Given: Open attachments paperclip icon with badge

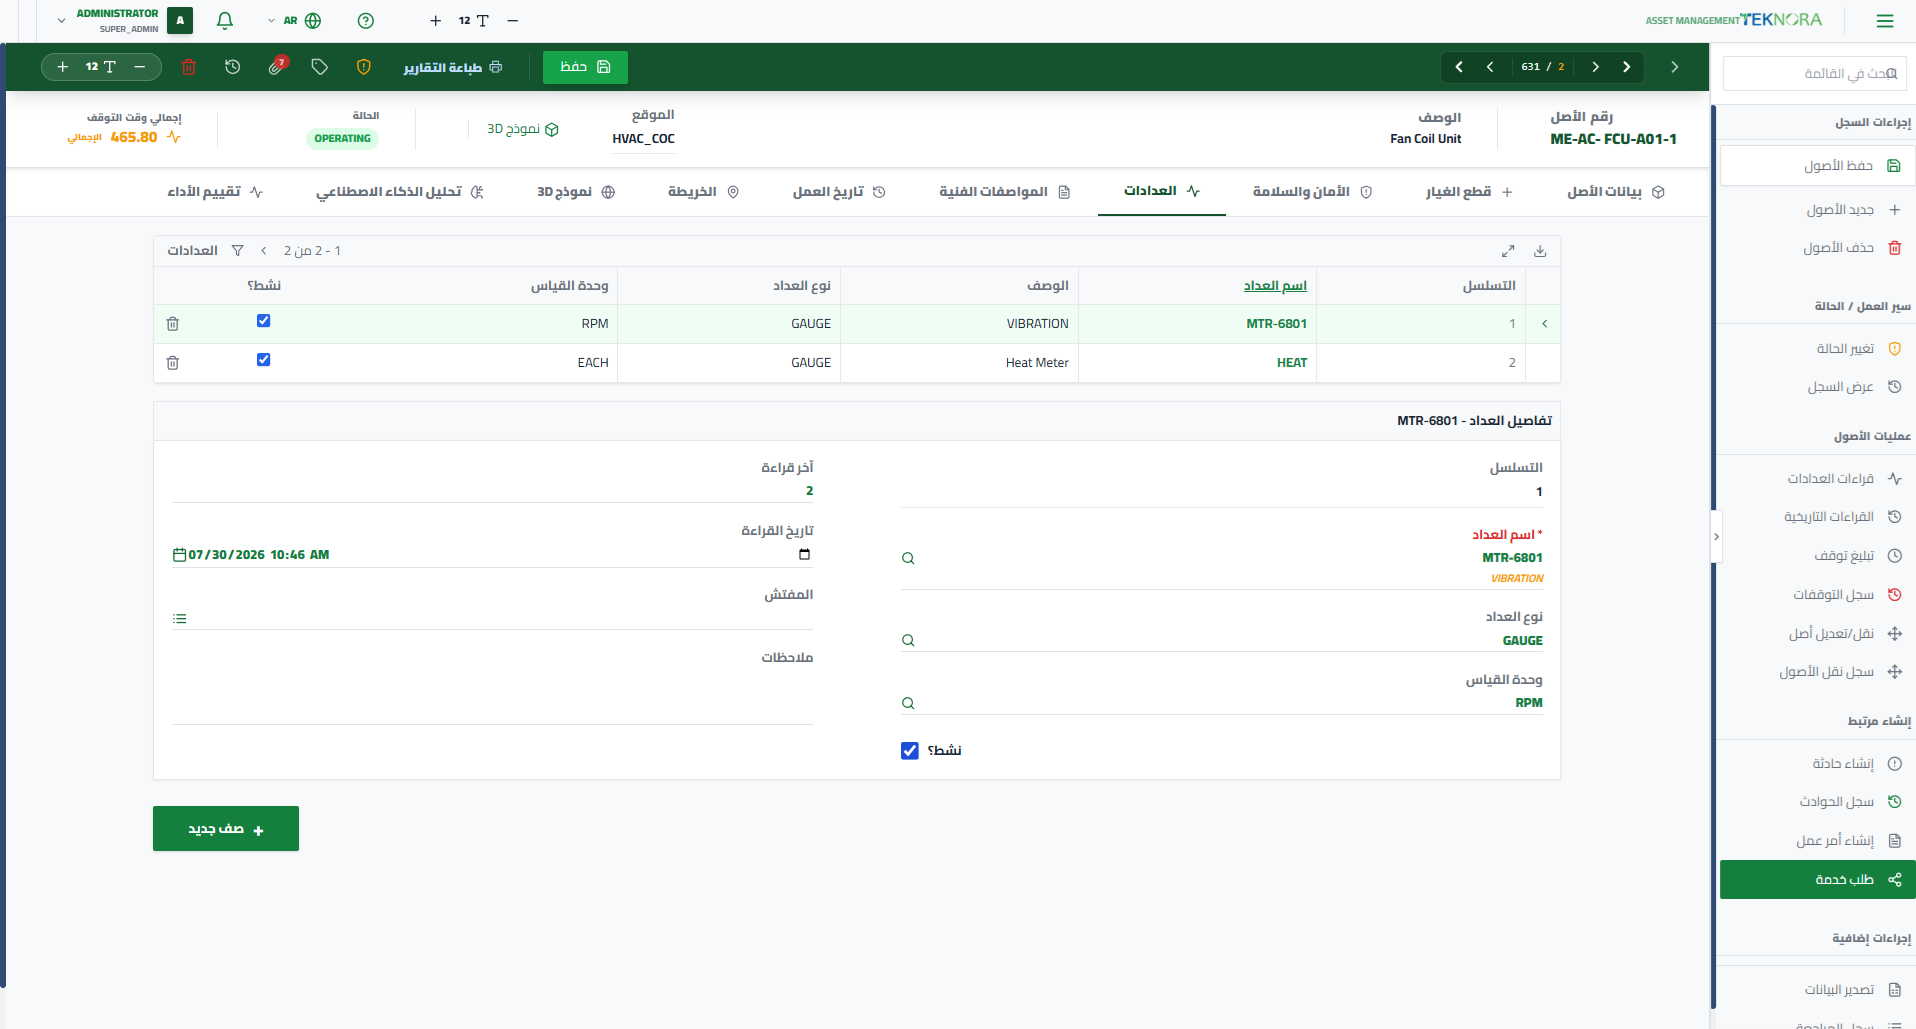Looking at the screenshot, I should (277, 67).
